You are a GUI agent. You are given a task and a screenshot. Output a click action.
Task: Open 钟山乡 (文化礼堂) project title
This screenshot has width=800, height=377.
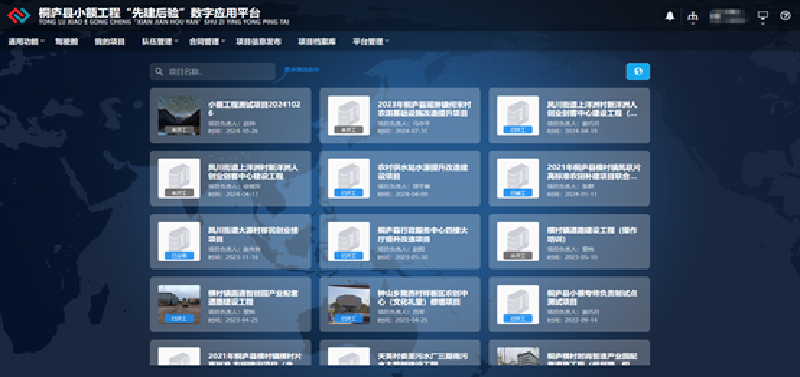point(423,298)
